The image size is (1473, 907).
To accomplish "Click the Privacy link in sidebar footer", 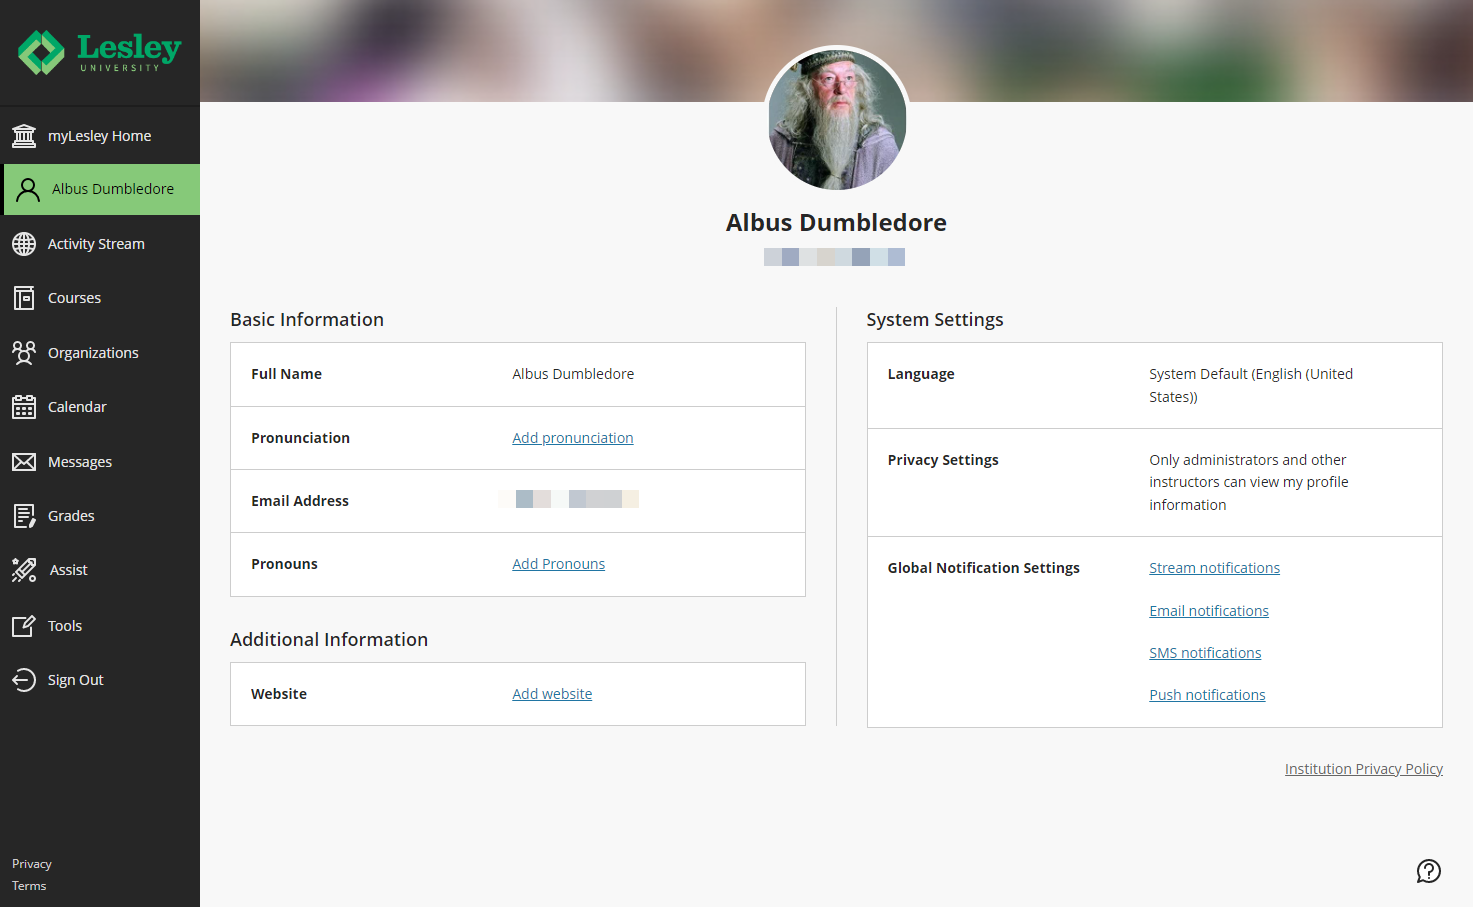I will tap(32, 864).
